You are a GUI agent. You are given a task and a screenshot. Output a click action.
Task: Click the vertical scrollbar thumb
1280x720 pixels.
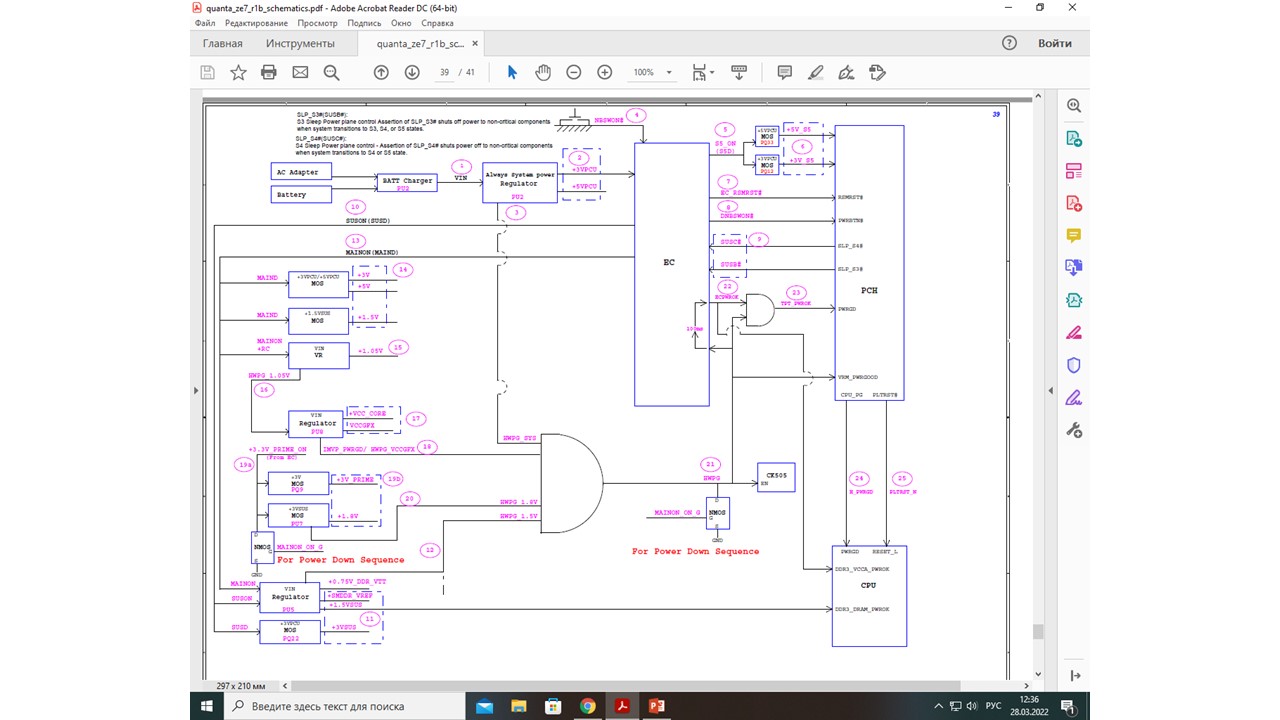coord(1038,631)
